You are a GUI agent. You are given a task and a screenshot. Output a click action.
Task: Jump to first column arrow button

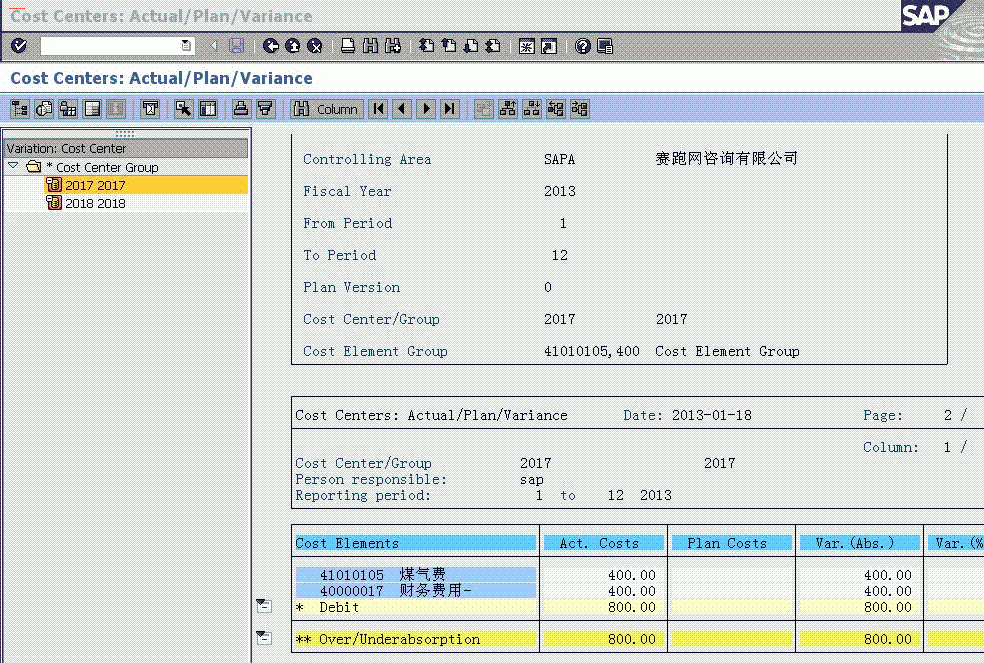pos(378,109)
